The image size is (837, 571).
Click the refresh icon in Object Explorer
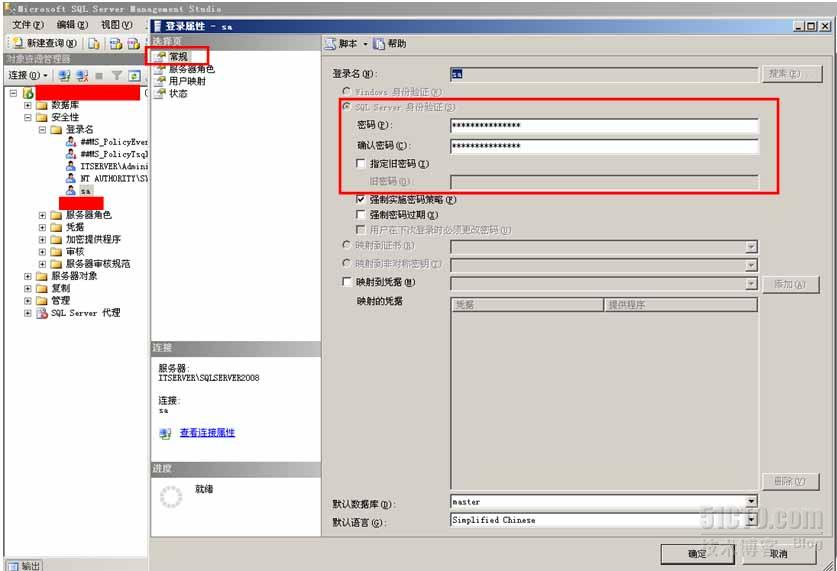134,76
